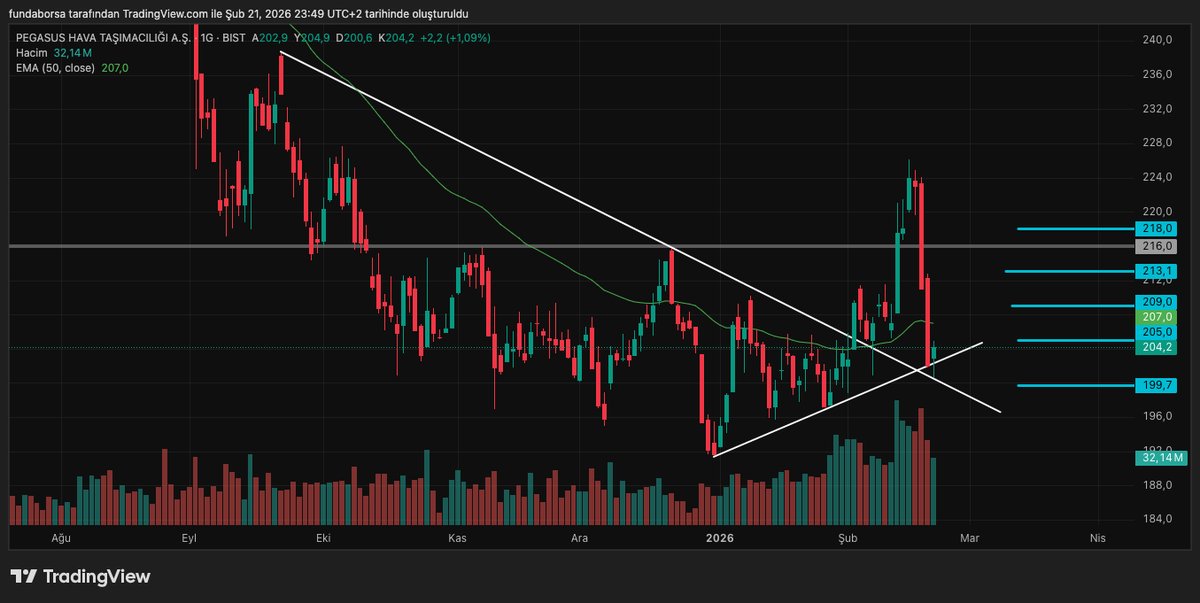Click the 224,0 price axis tick

coord(1156,178)
